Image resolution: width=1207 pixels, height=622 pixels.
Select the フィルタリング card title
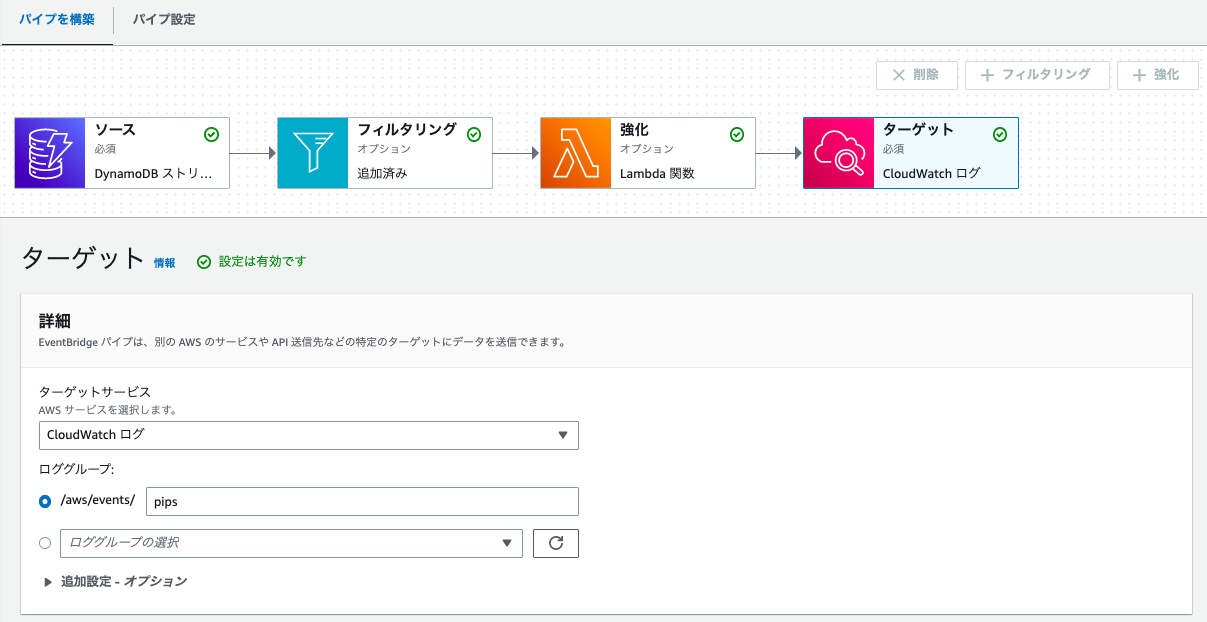[407, 130]
